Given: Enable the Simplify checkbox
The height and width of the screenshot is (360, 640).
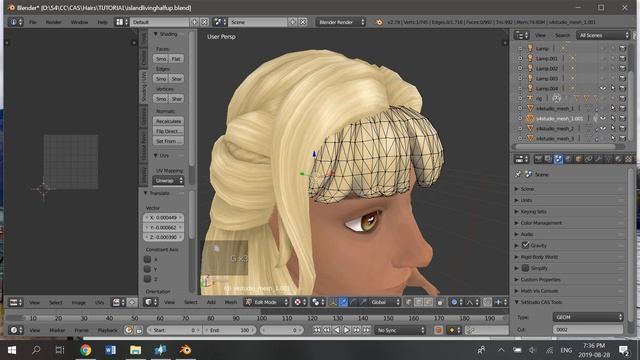Looking at the screenshot, I should 525,268.
